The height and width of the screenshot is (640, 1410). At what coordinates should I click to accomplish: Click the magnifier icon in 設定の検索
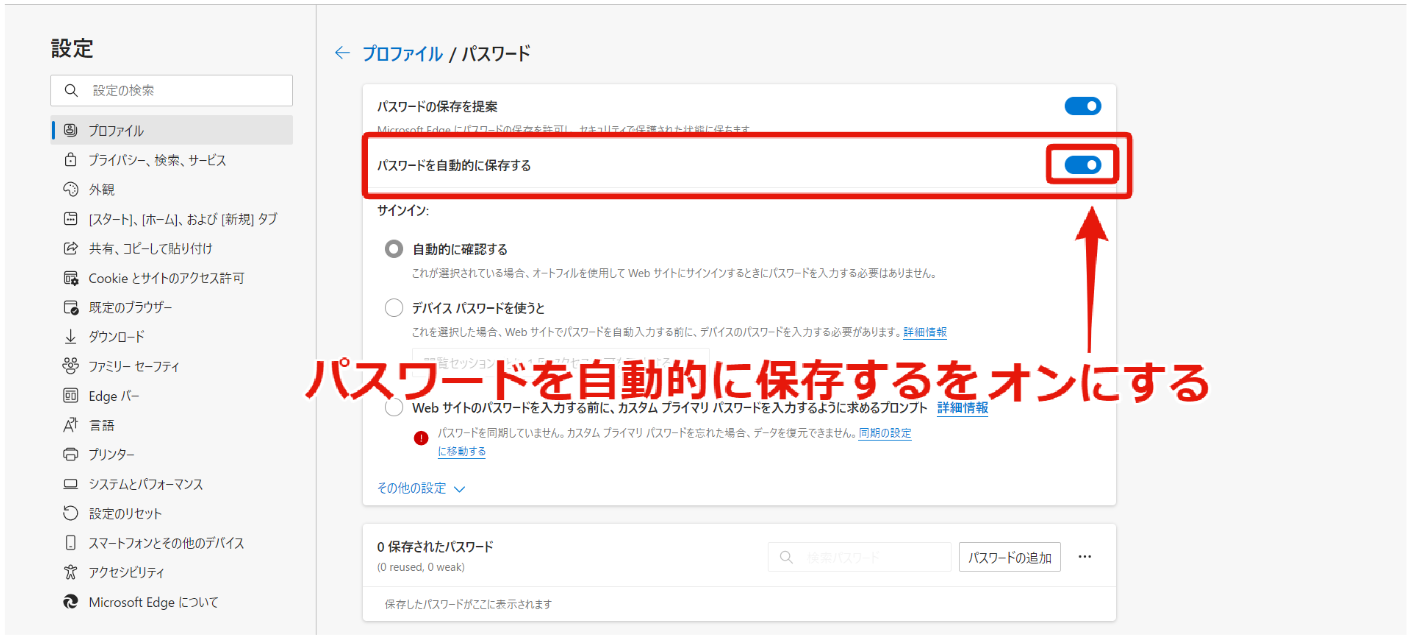[x=71, y=90]
